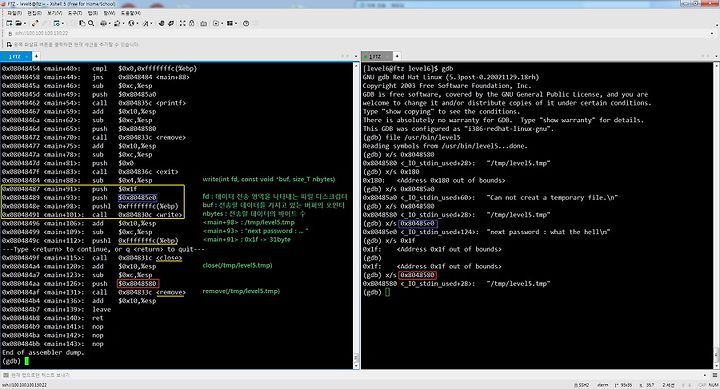Click the color scheme toolbar icon

117,23
